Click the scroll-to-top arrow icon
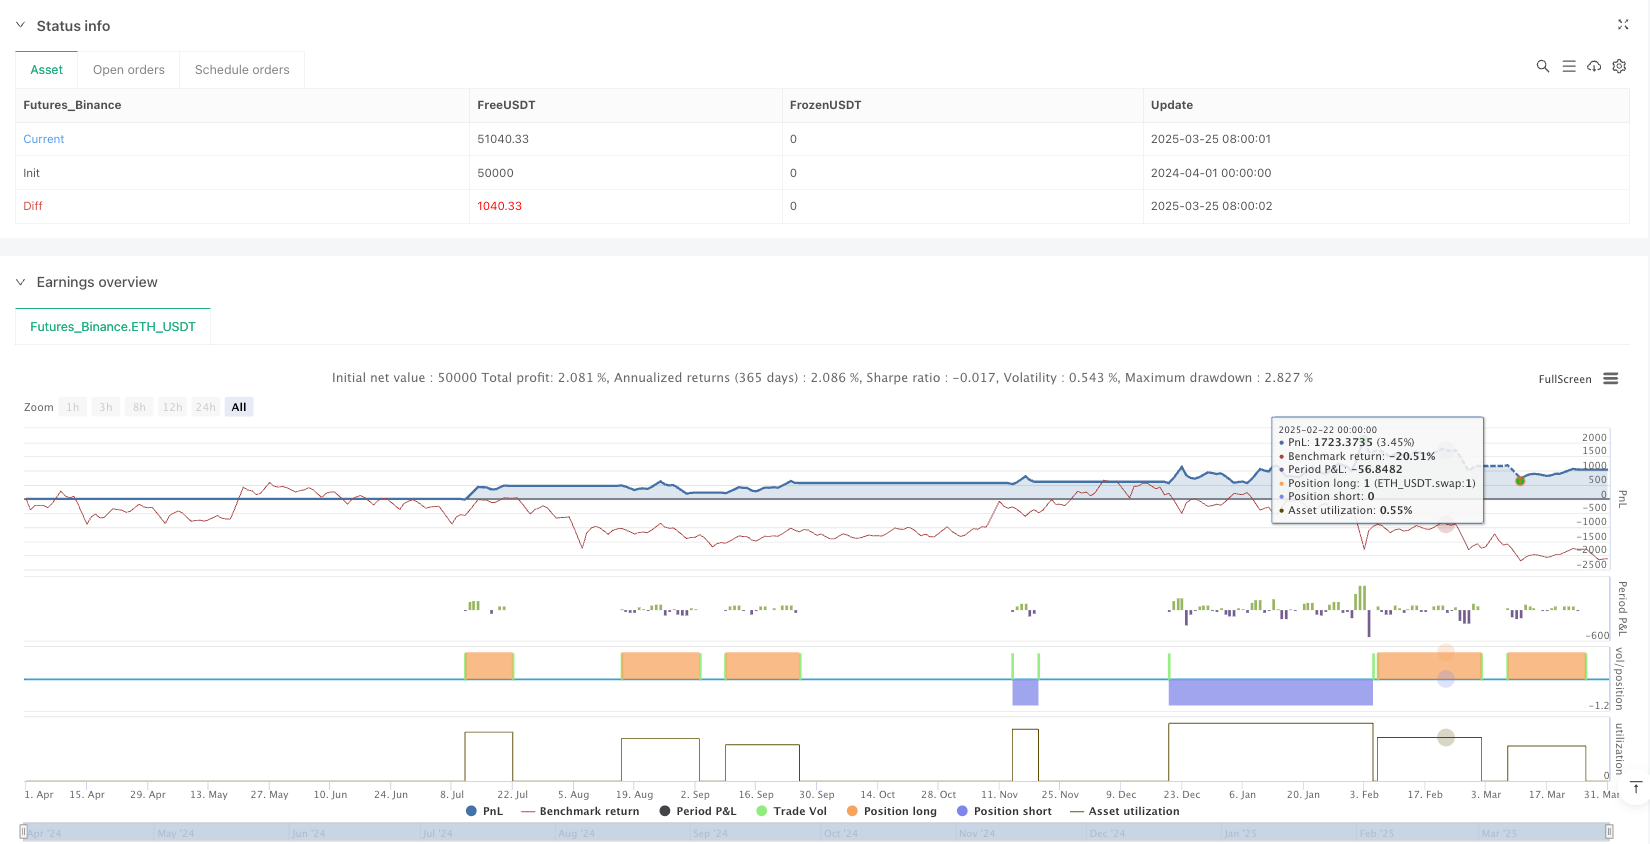This screenshot has height=844, width=1650. [x=1635, y=788]
